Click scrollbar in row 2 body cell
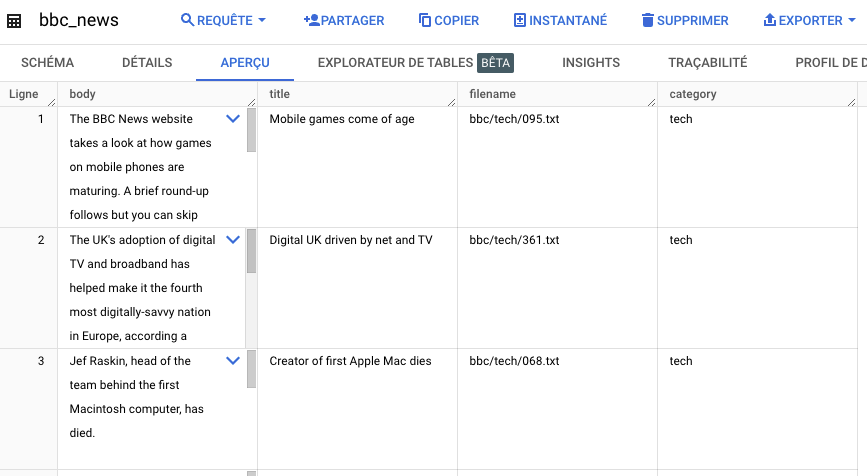Viewport: 867px width, 476px height. (251, 251)
